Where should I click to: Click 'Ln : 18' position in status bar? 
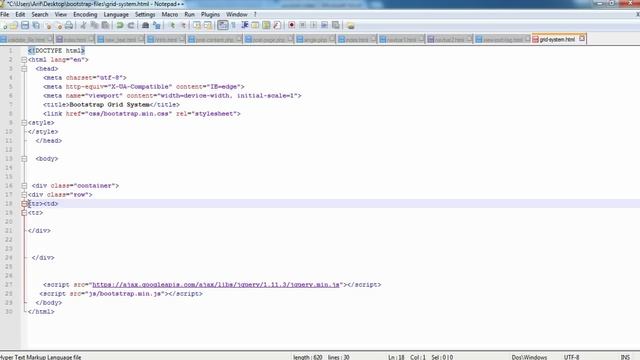coord(396,357)
